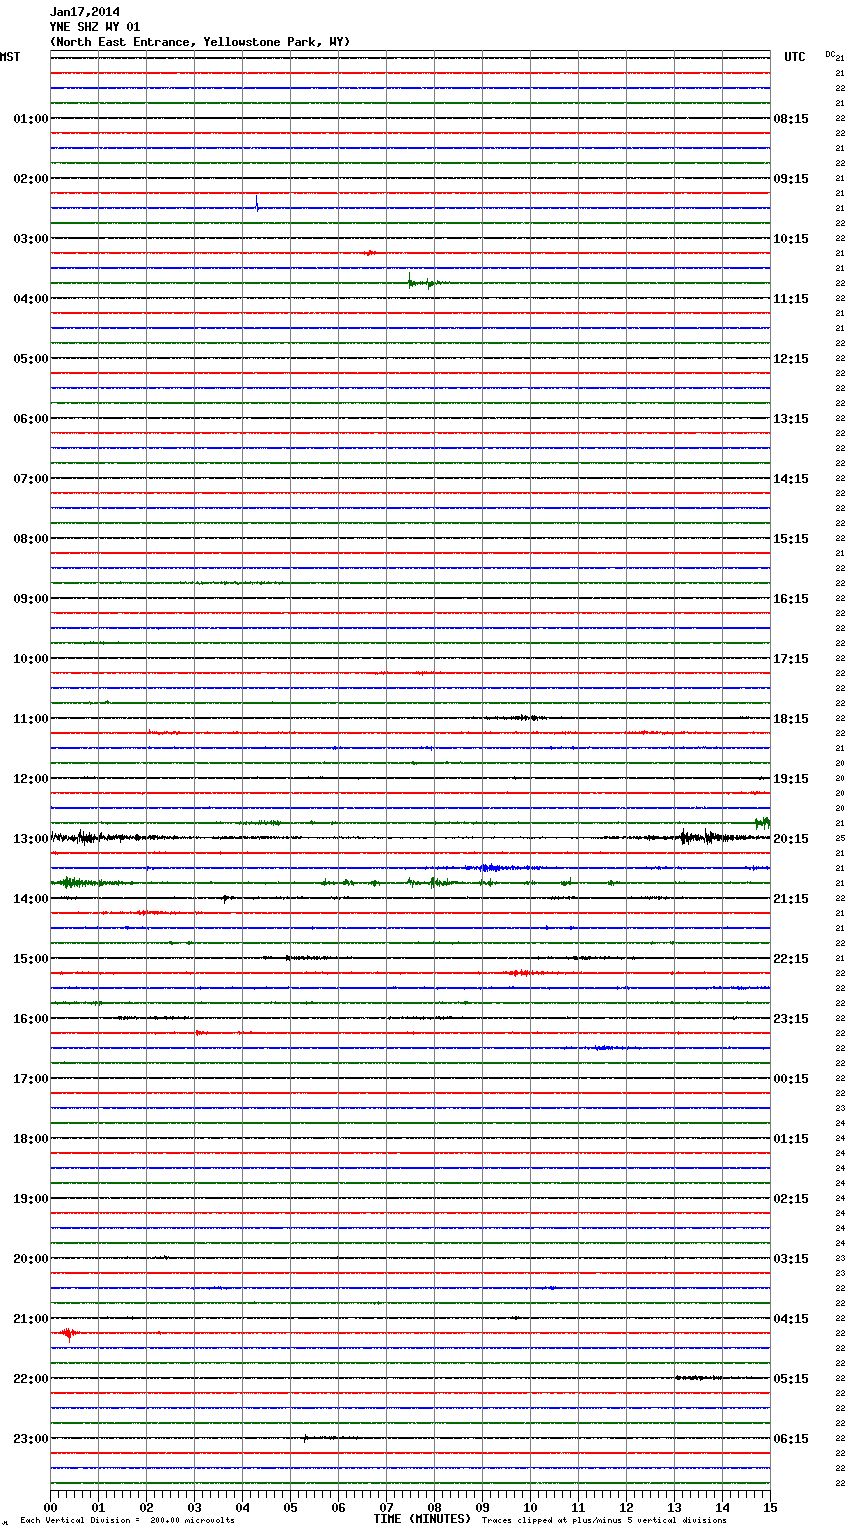Click the 06:15 UTC time label
This screenshot has width=850, height=1534.
[x=791, y=1439]
